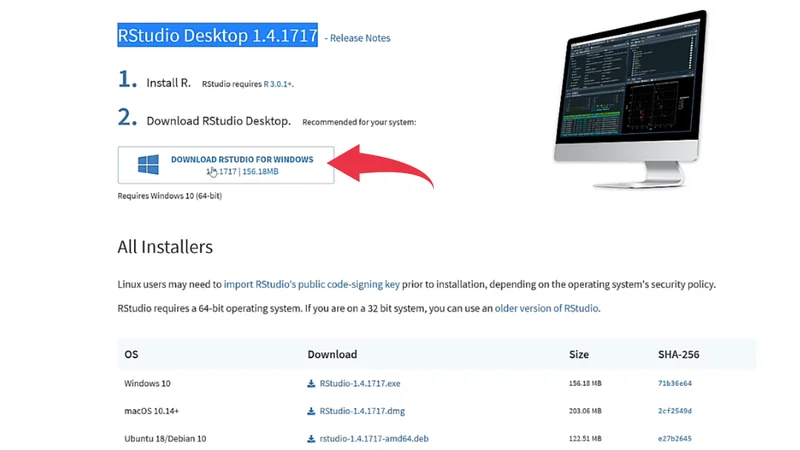Click the All Installers heading
This screenshot has height=450, width=800.
coord(165,247)
